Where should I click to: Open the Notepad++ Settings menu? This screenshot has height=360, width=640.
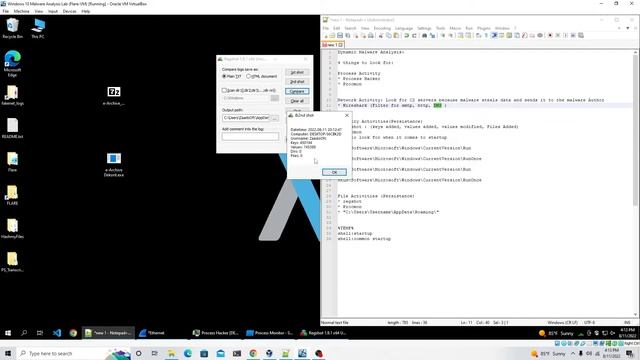pyautogui.click(x=424, y=28)
